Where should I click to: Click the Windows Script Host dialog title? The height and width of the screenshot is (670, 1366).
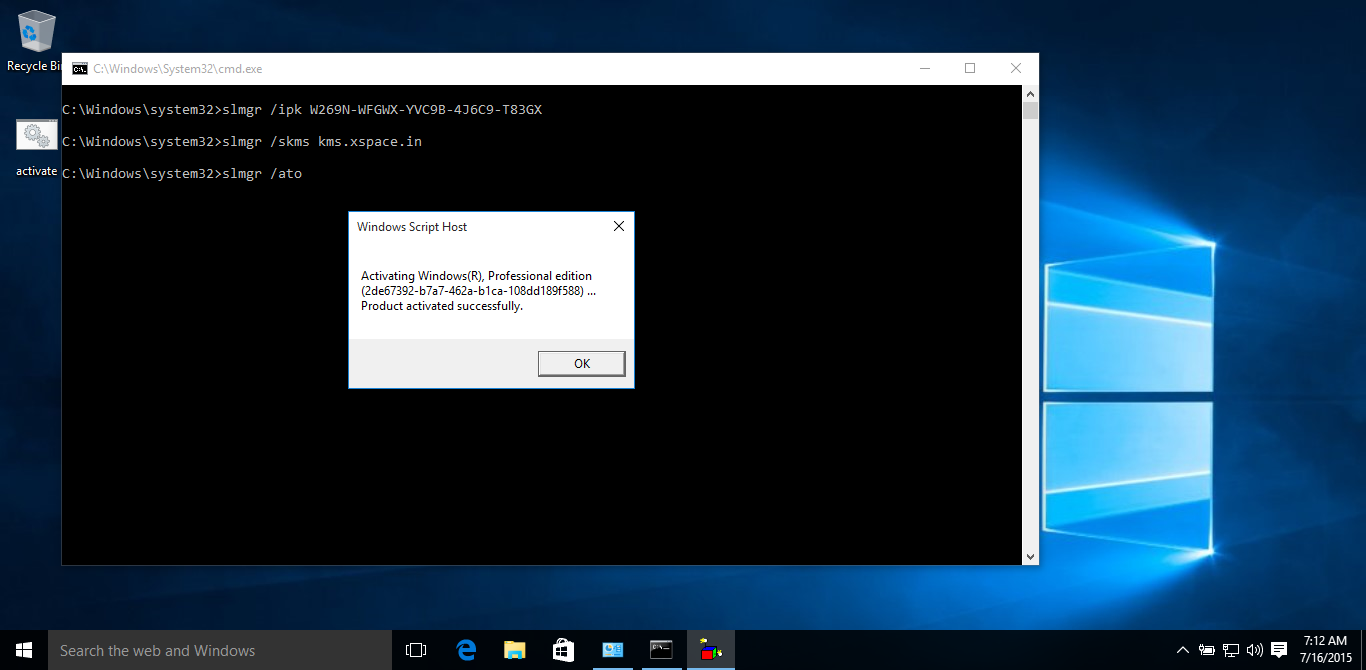click(412, 227)
